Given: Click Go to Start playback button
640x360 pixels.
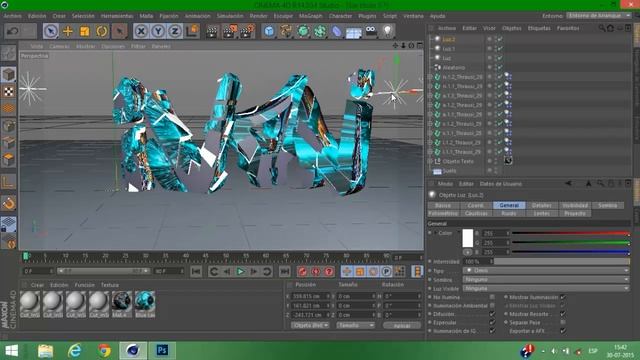Looking at the screenshot, I should pos(196,271).
